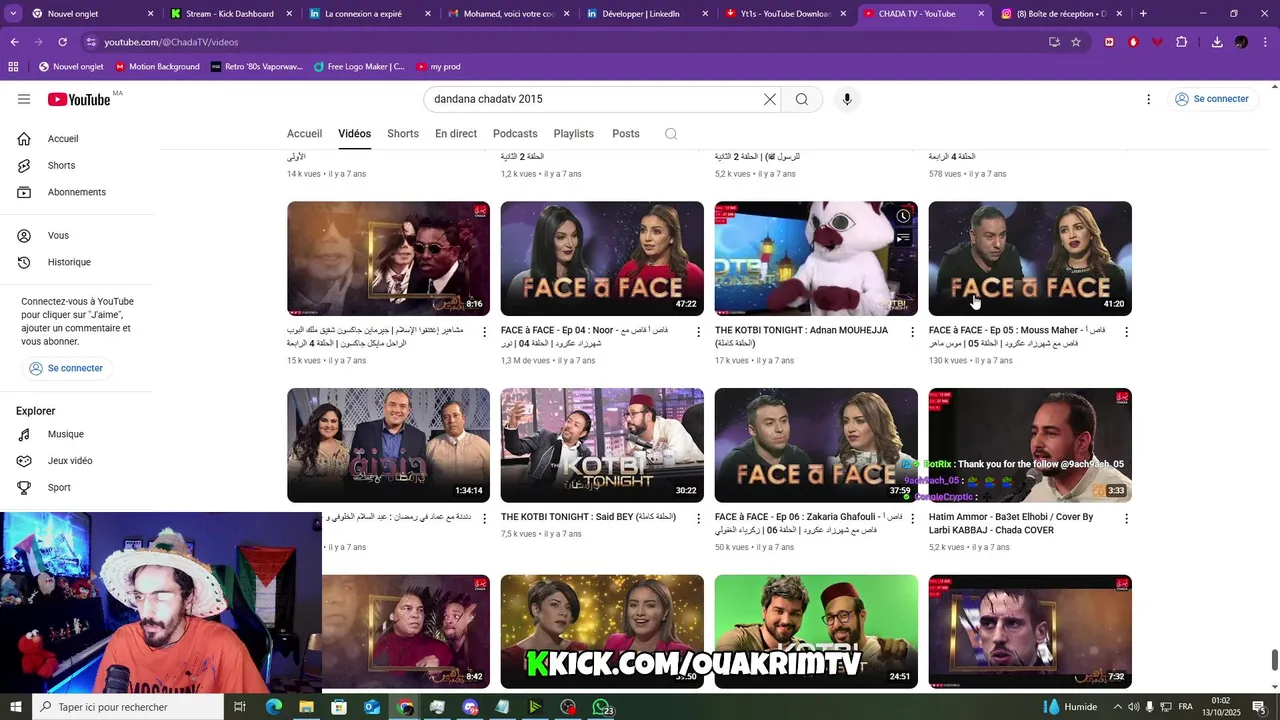Open the YouTube hamburger guide menu

click(24, 99)
